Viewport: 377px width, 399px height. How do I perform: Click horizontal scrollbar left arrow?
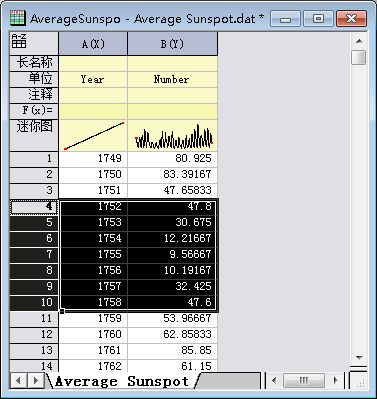pos(274,380)
